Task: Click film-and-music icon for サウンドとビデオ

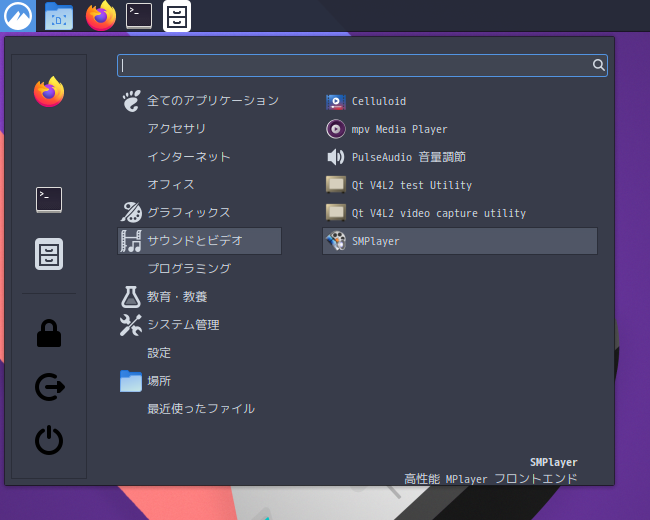Action: 131,241
